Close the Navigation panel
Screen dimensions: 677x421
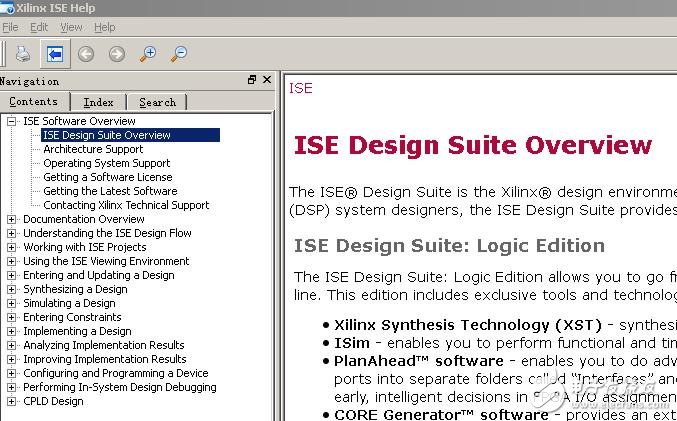coord(267,81)
